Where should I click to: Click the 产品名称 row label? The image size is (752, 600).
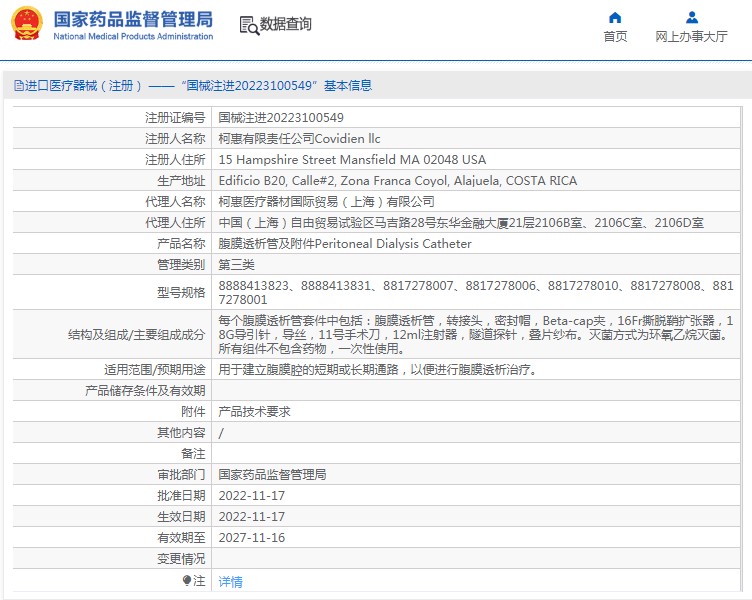tap(181, 244)
